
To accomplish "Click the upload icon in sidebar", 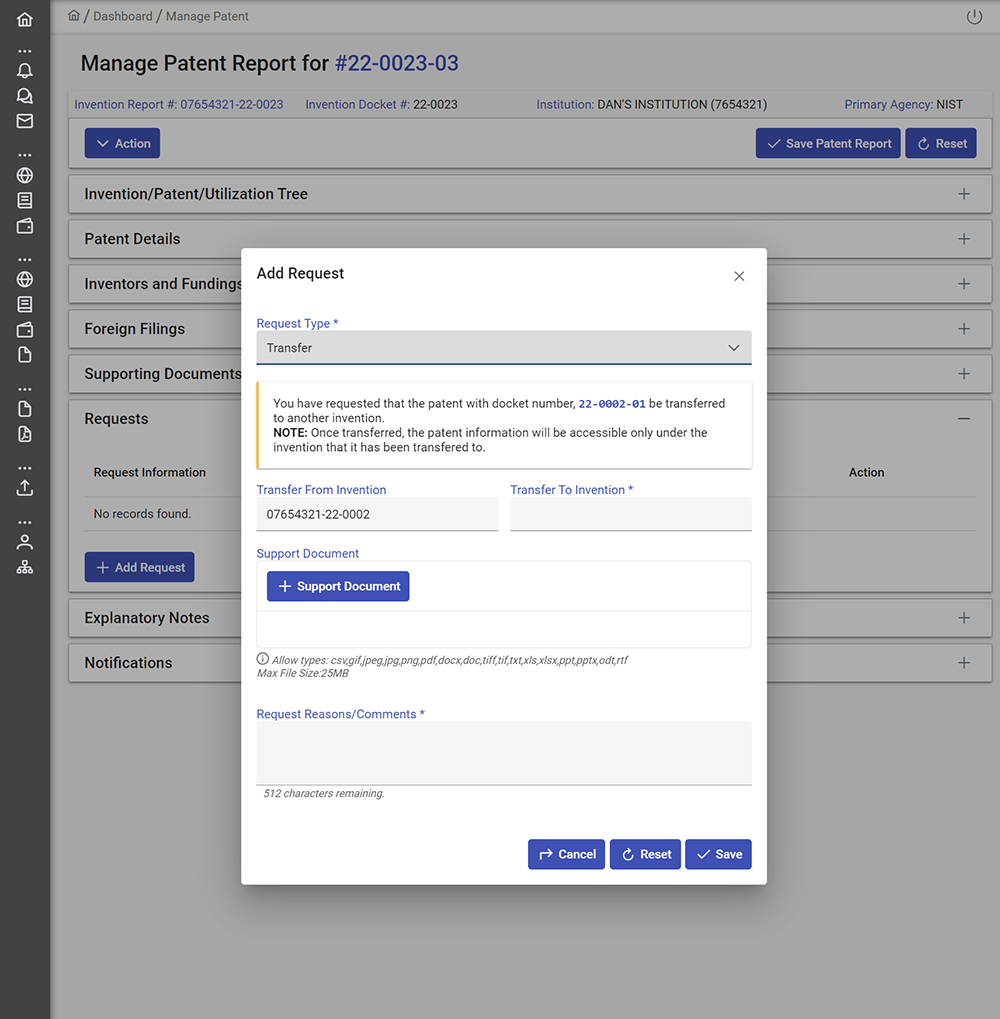I will 25,488.
